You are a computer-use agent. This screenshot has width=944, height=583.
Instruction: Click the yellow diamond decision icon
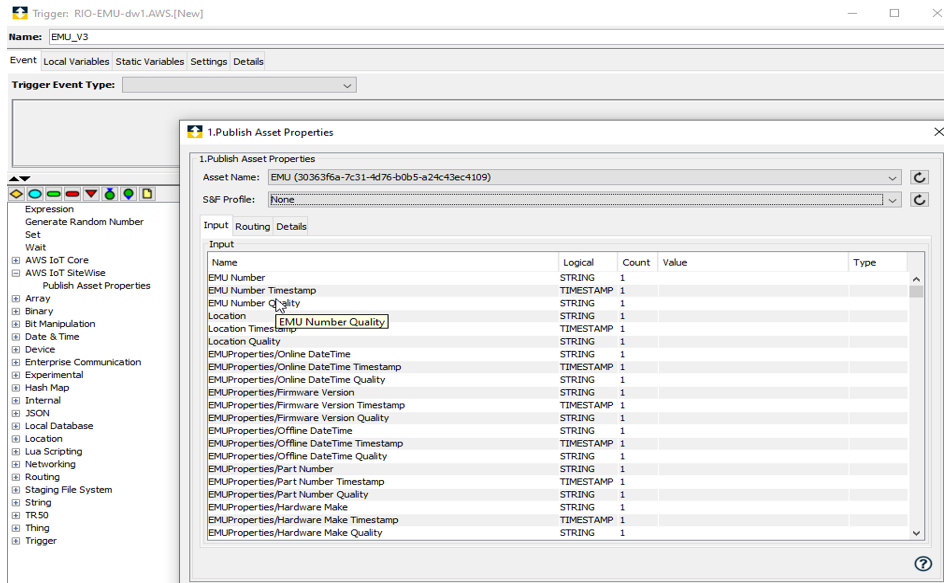[16, 194]
